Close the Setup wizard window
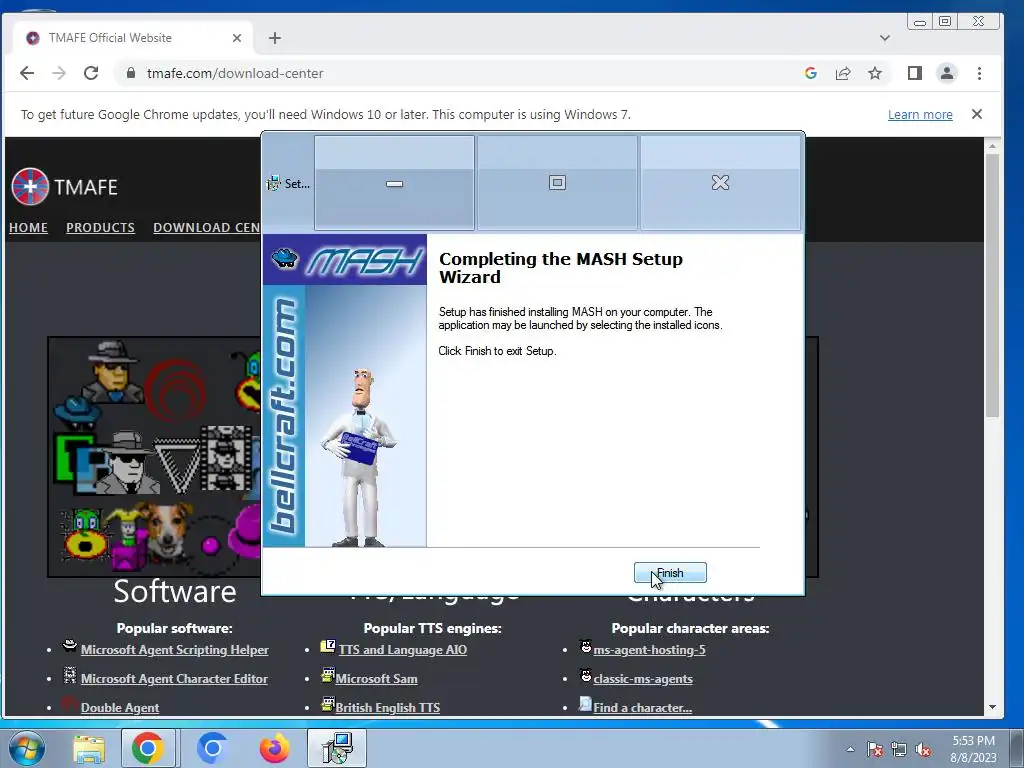Image resolution: width=1024 pixels, height=768 pixels. [x=720, y=183]
